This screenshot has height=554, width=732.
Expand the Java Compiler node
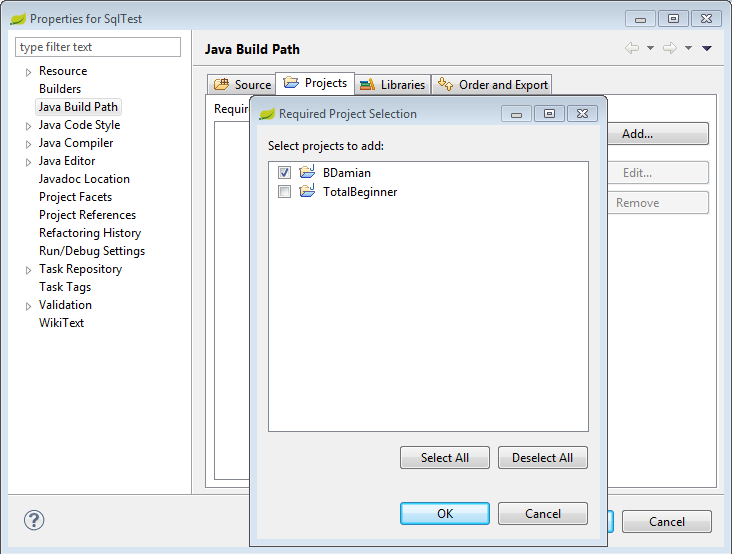point(28,144)
